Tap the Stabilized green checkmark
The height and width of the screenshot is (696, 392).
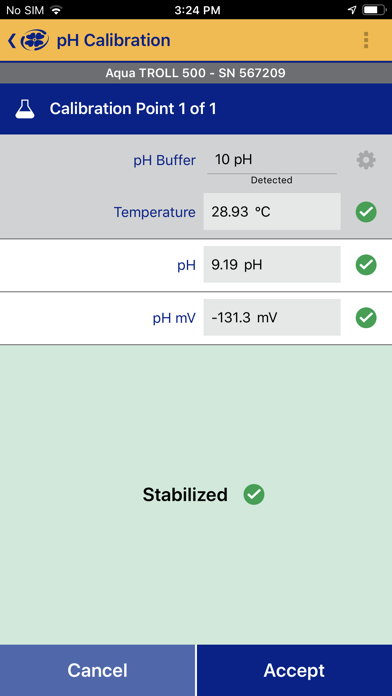tap(254, 494)
